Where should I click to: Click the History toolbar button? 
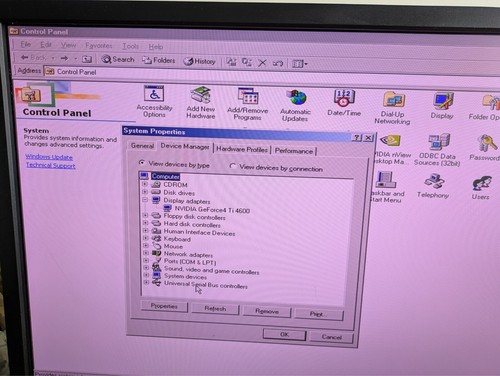point(199,61)
